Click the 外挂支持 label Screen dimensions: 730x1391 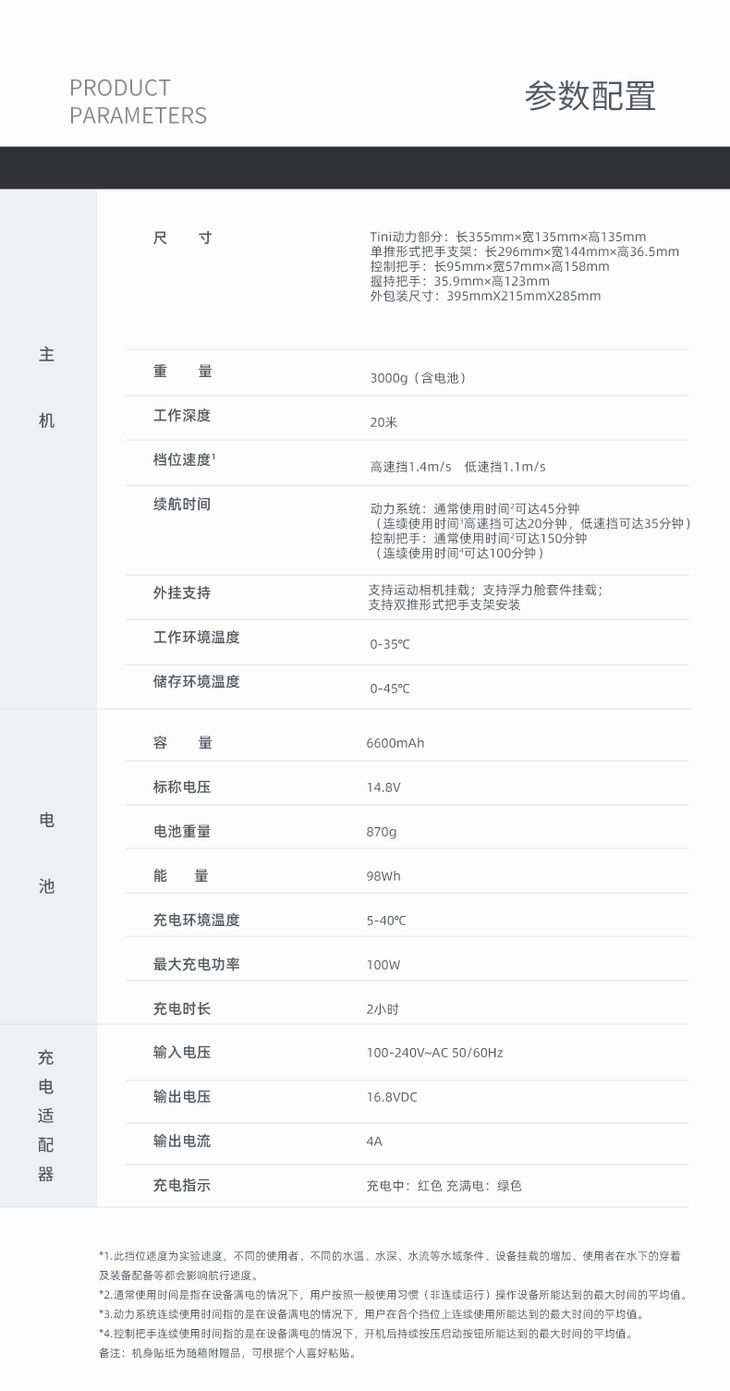click(x=182, y=592)
